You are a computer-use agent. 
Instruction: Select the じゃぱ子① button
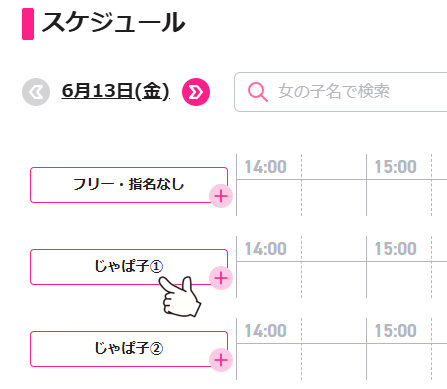[129, 267]
